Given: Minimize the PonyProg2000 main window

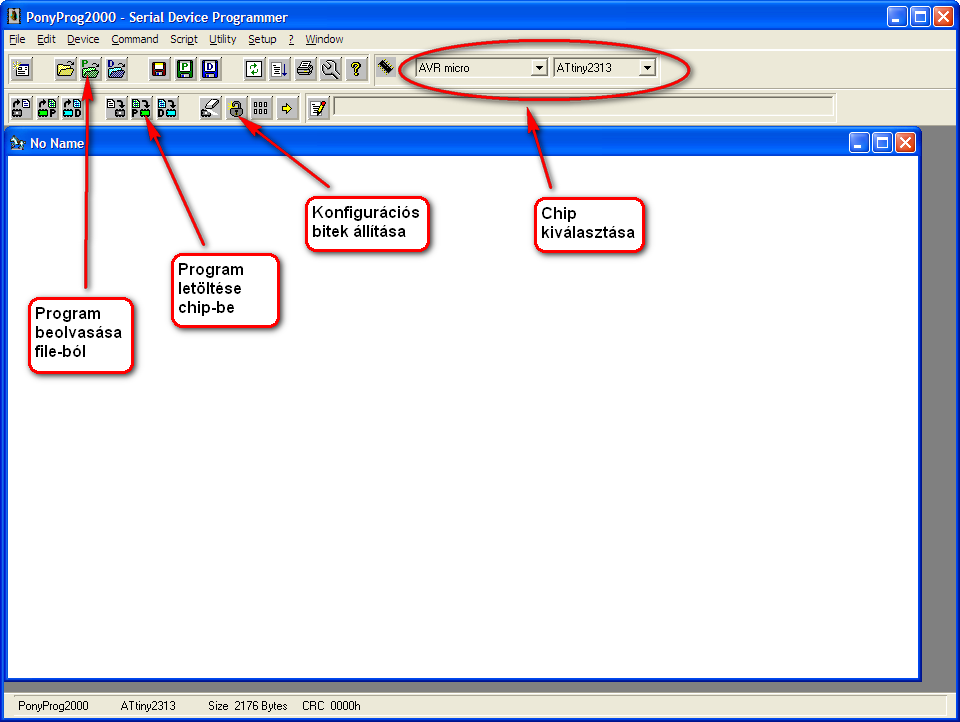Looking at the screenshot, I should [897, 17].
